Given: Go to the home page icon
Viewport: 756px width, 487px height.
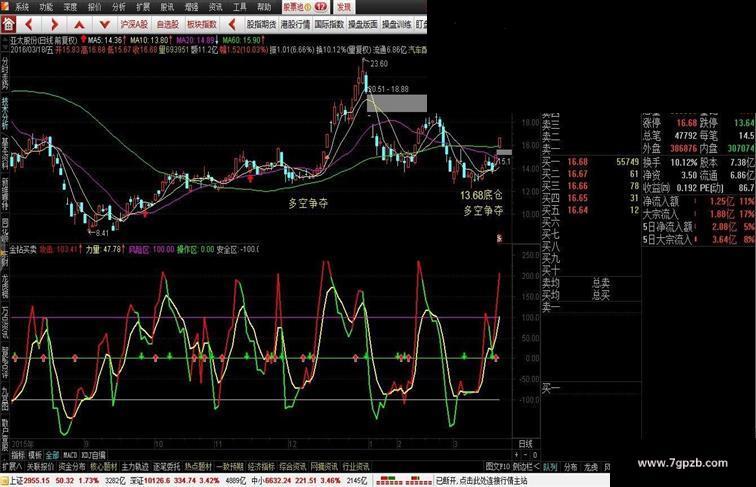Looking at the screenshot, I should click(8, 24).
